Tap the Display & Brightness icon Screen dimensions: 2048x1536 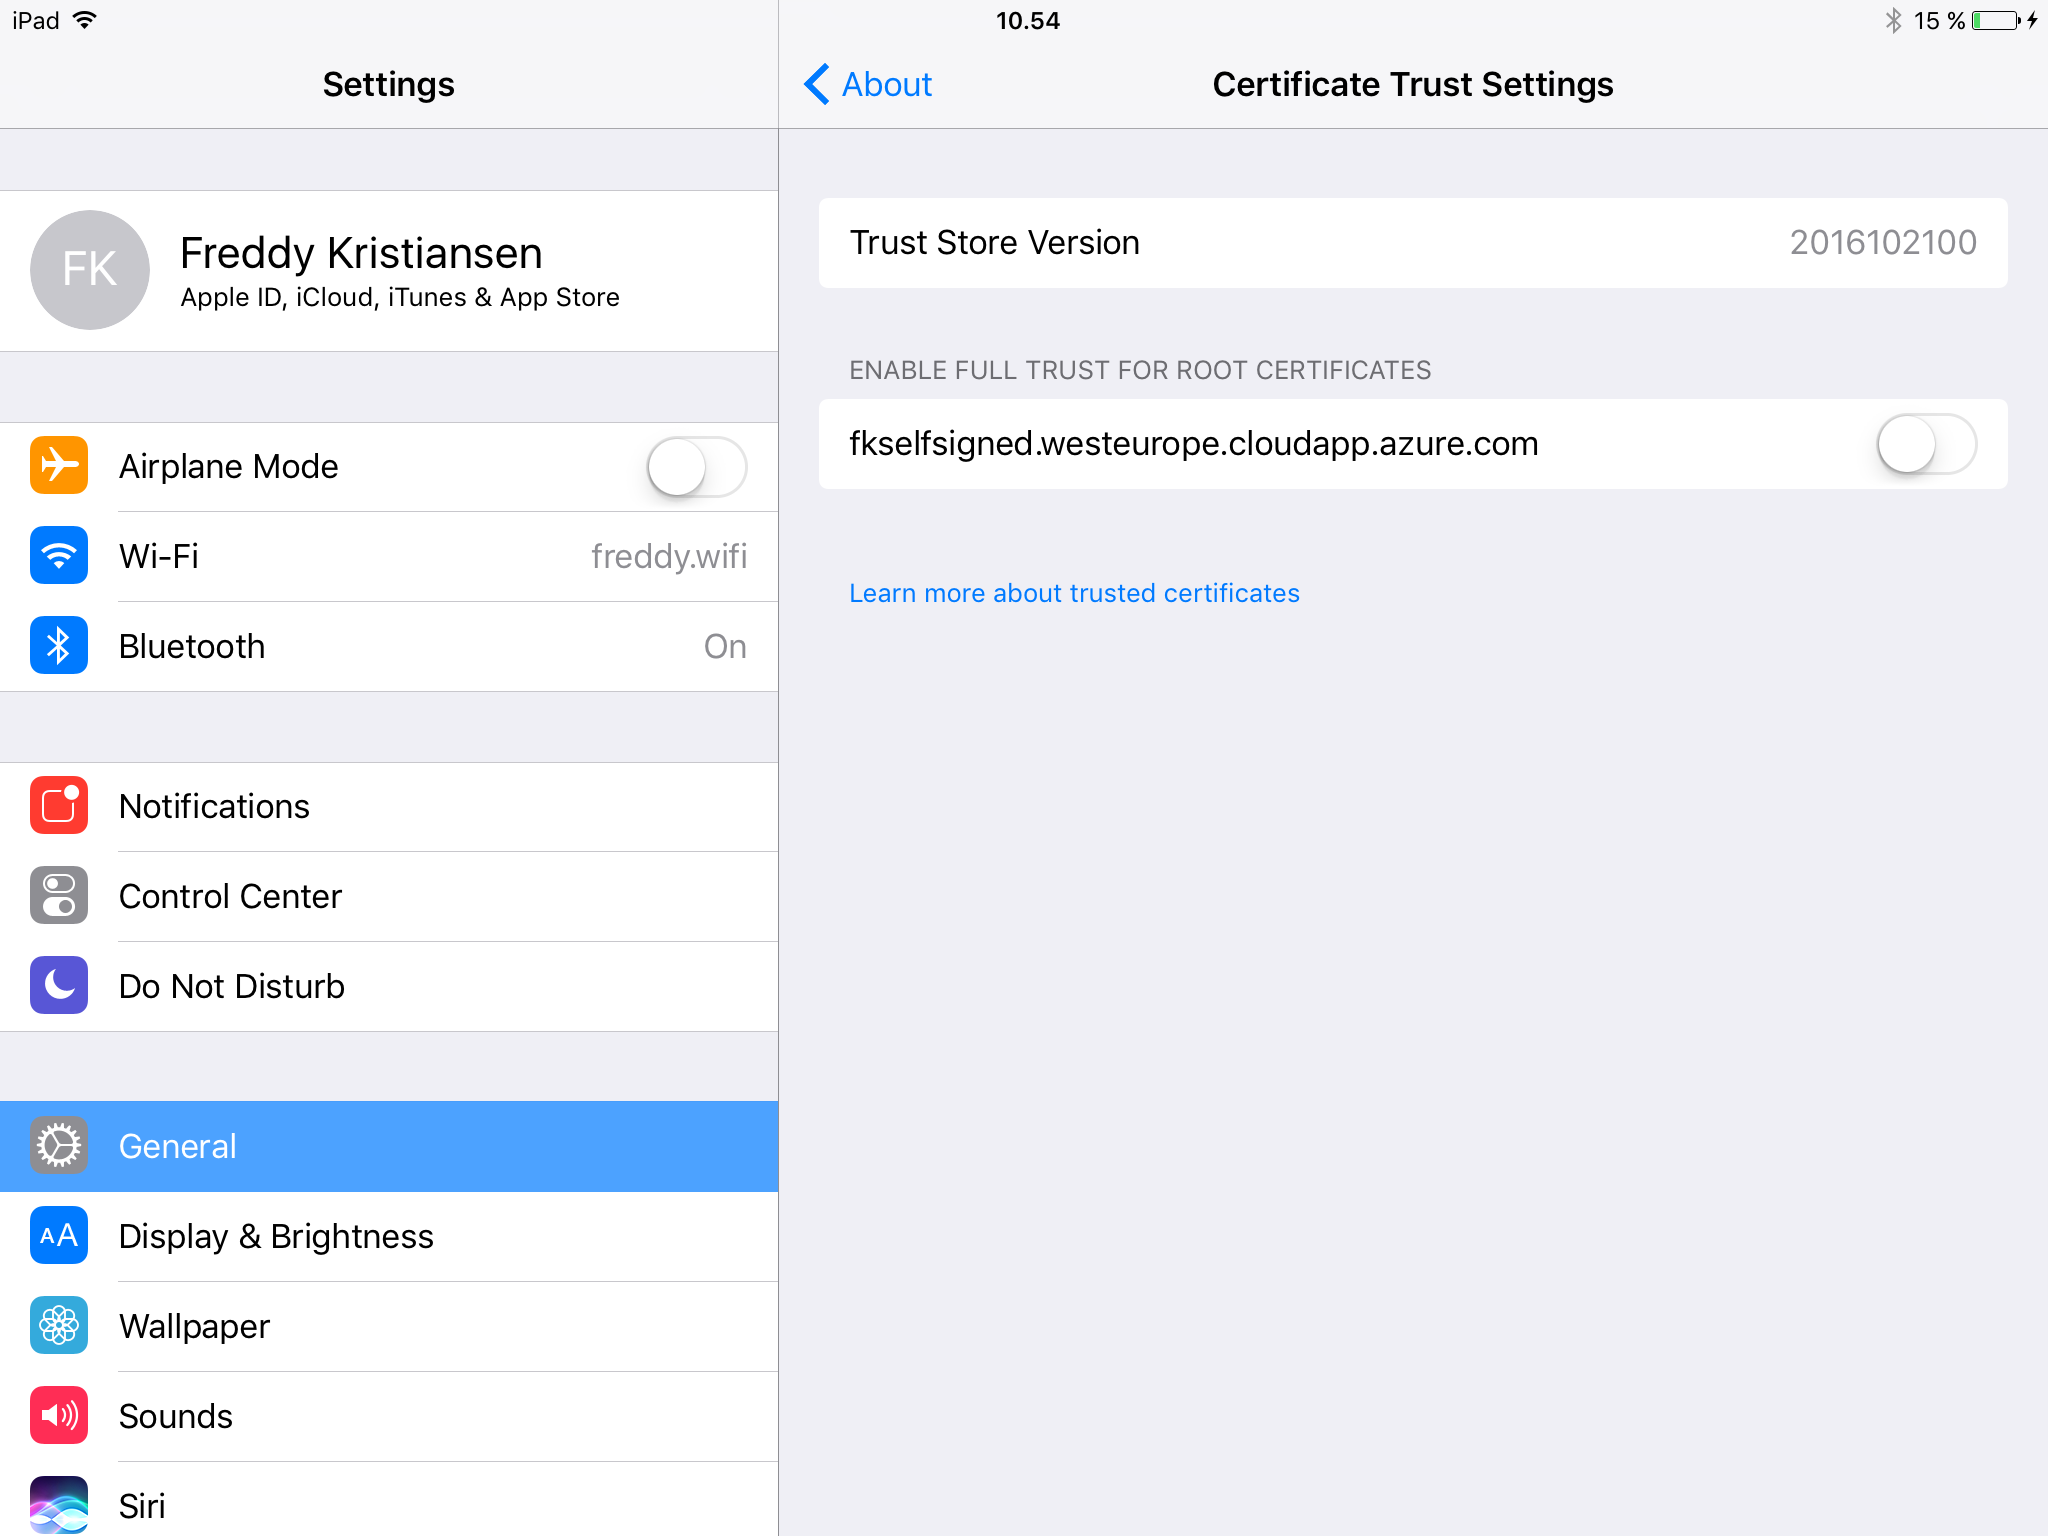point(59,1236)
